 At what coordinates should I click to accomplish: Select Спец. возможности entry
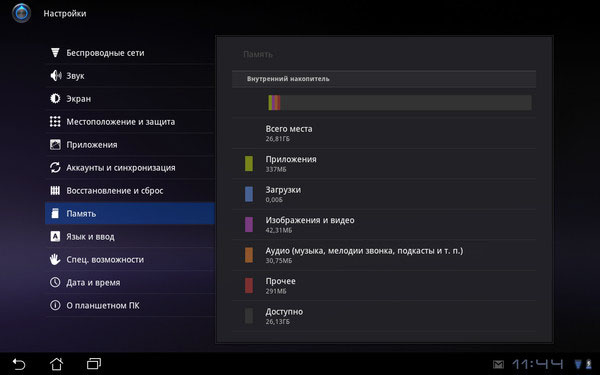[x=130, y=259]
